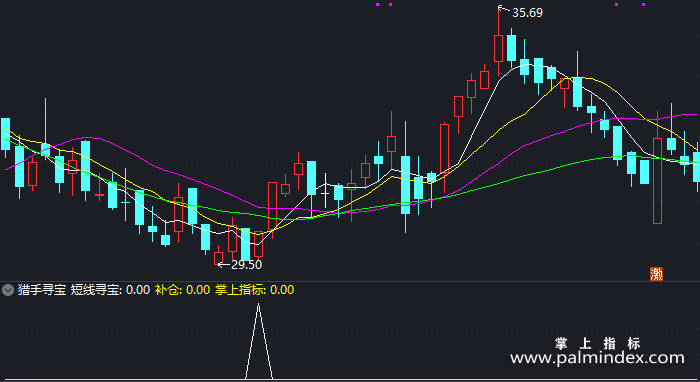This screenshot has height=382, width=700.
Task: Click the long red candle beside the 激 marker
Action: [x=657, y=181]
